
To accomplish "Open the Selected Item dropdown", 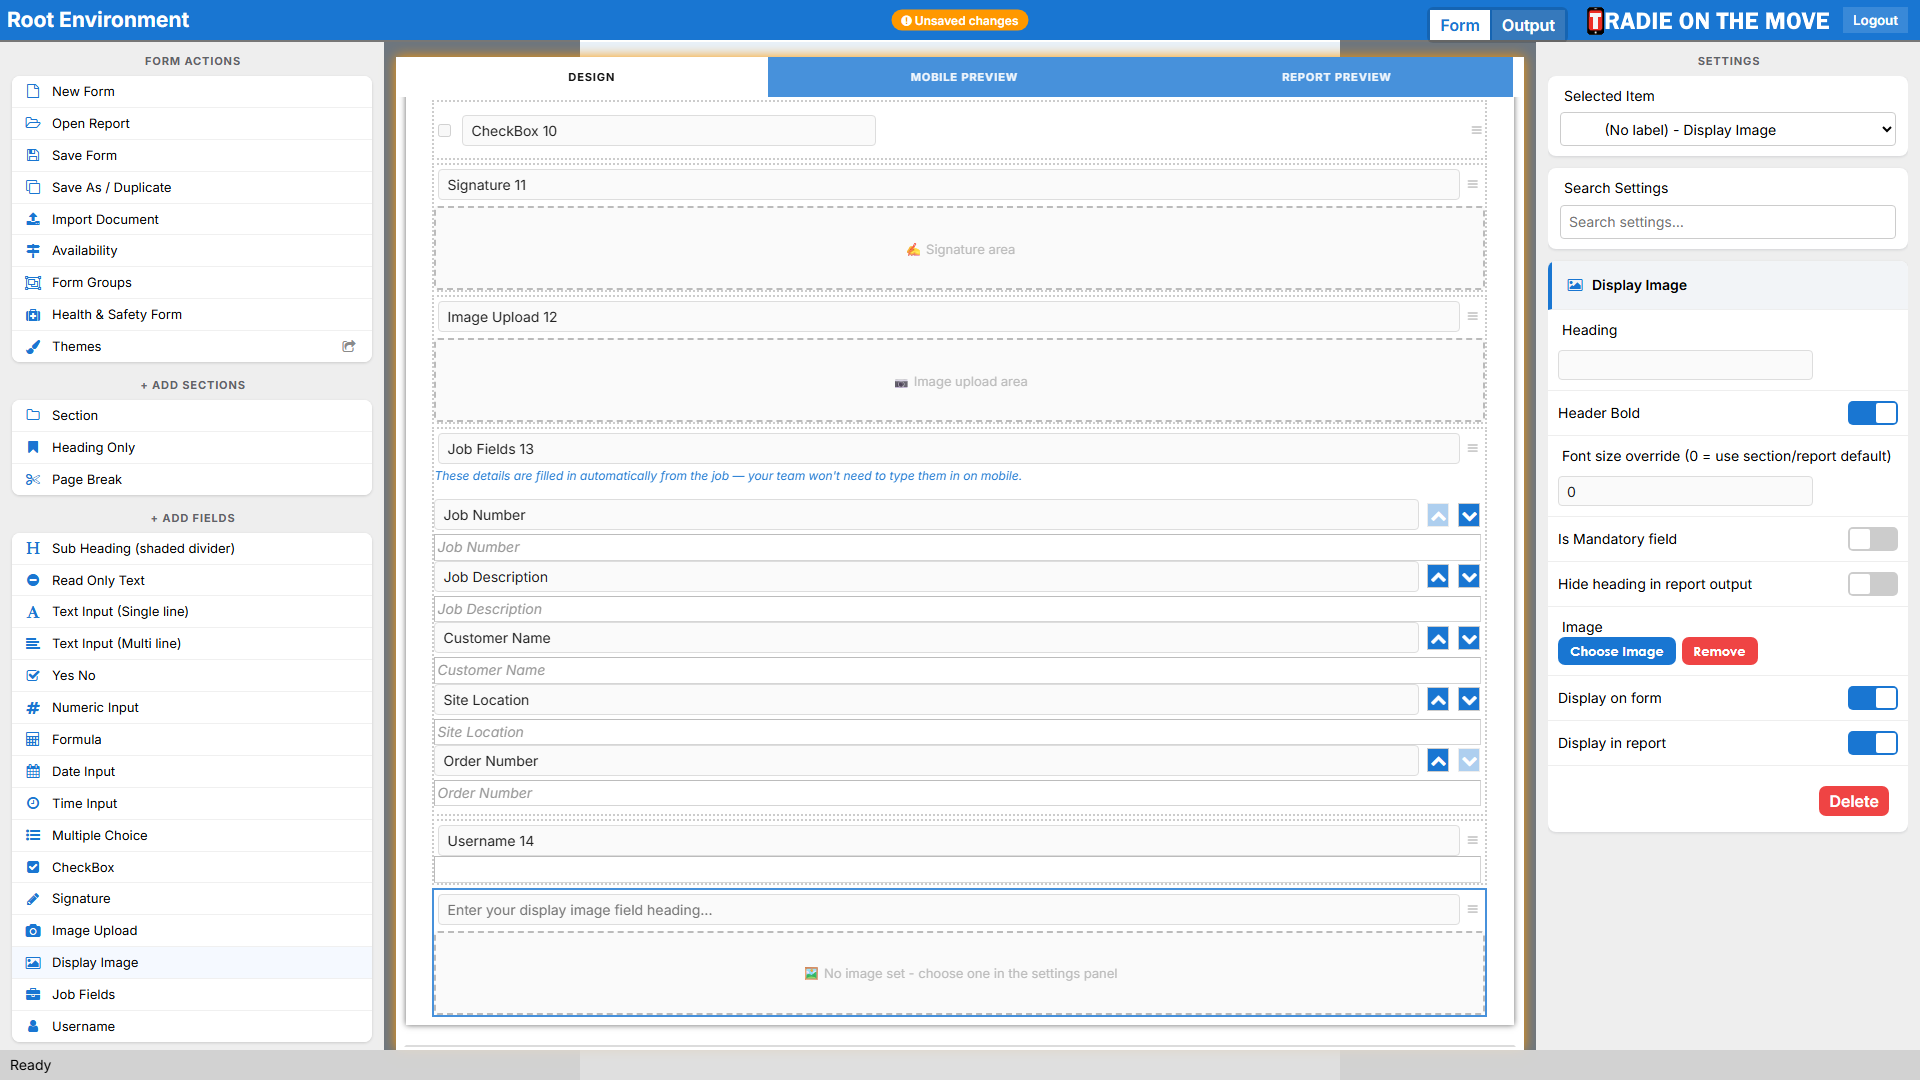I will (1727, 130).
